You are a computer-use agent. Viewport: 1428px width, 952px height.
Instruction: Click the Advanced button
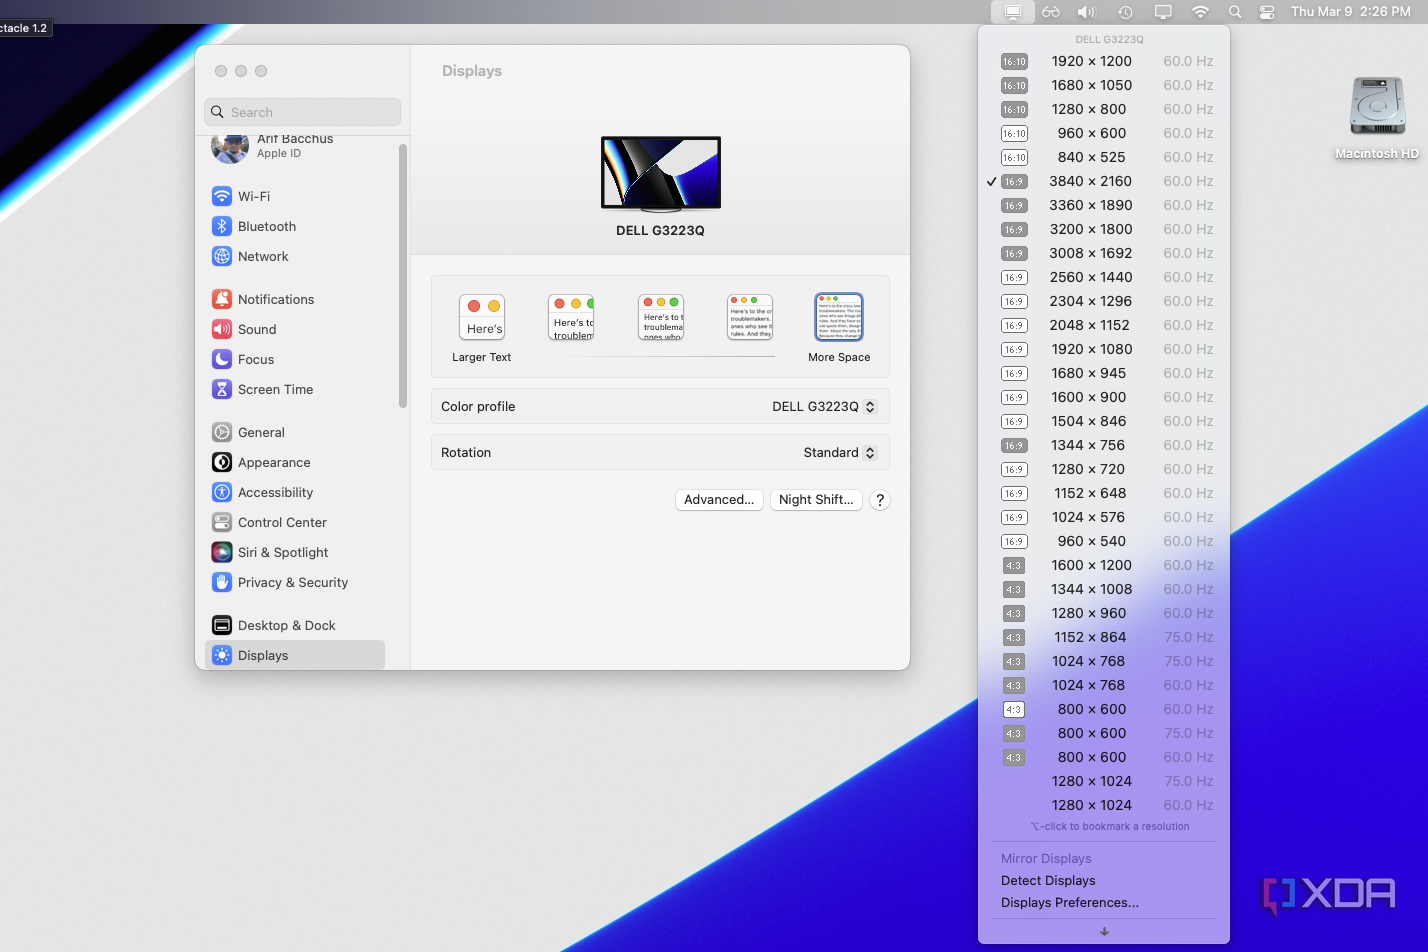point(719,499)
